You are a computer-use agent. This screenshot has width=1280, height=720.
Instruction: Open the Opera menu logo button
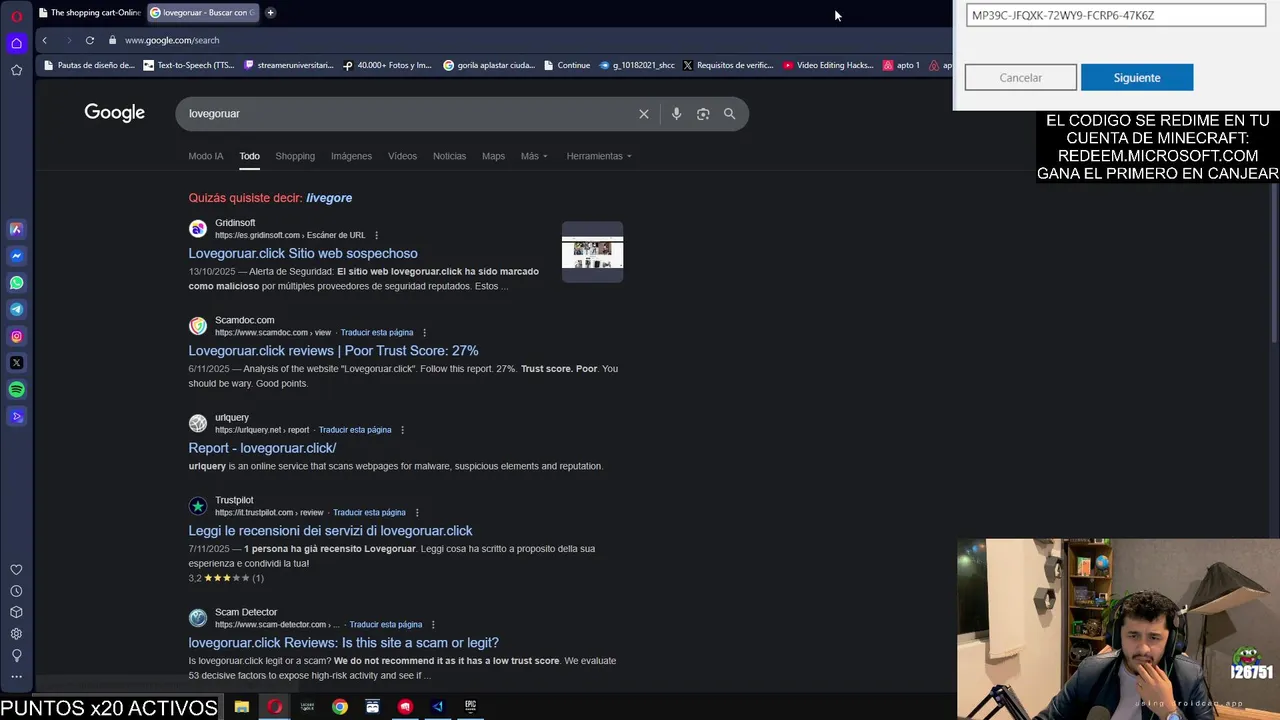point(16,15)
